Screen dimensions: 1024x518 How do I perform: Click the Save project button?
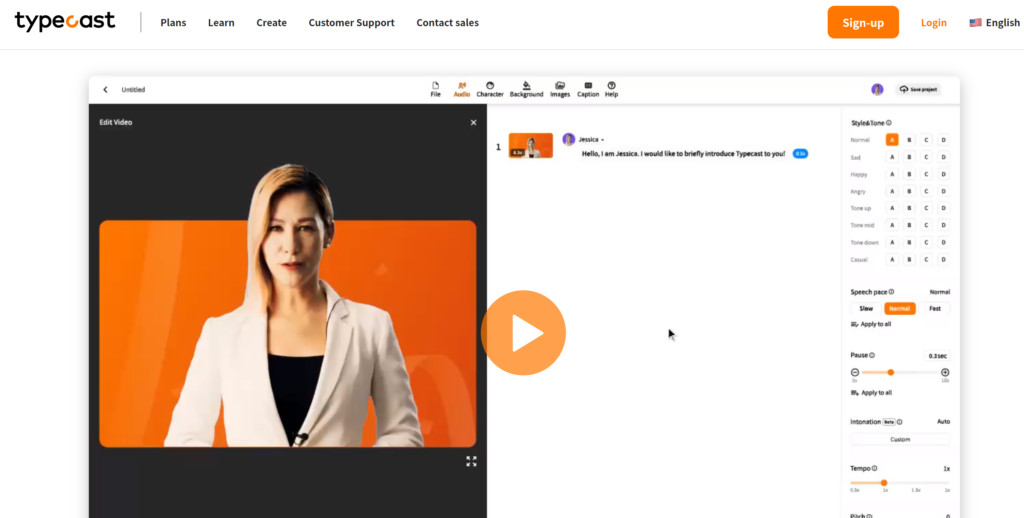pyautogui.click(x=918, y=89)
